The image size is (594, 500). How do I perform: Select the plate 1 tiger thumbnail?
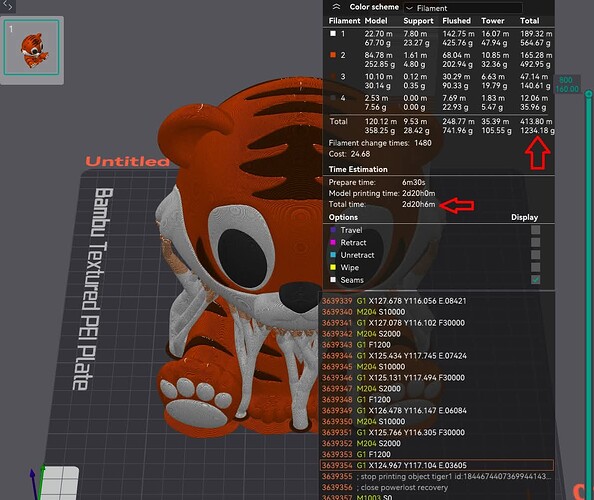point(31,48)
